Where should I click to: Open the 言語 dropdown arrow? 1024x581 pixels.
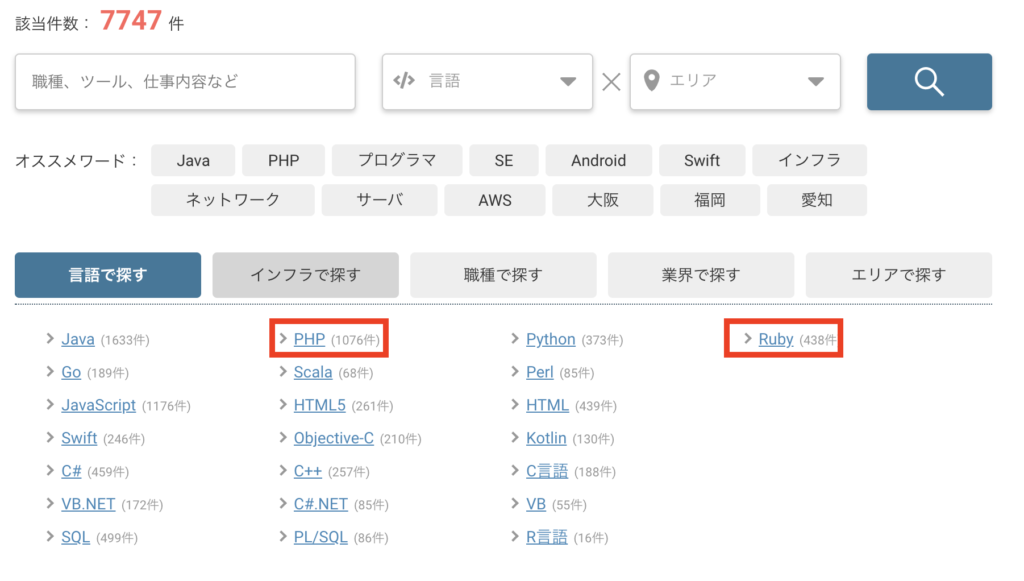(x=568, y=82)
